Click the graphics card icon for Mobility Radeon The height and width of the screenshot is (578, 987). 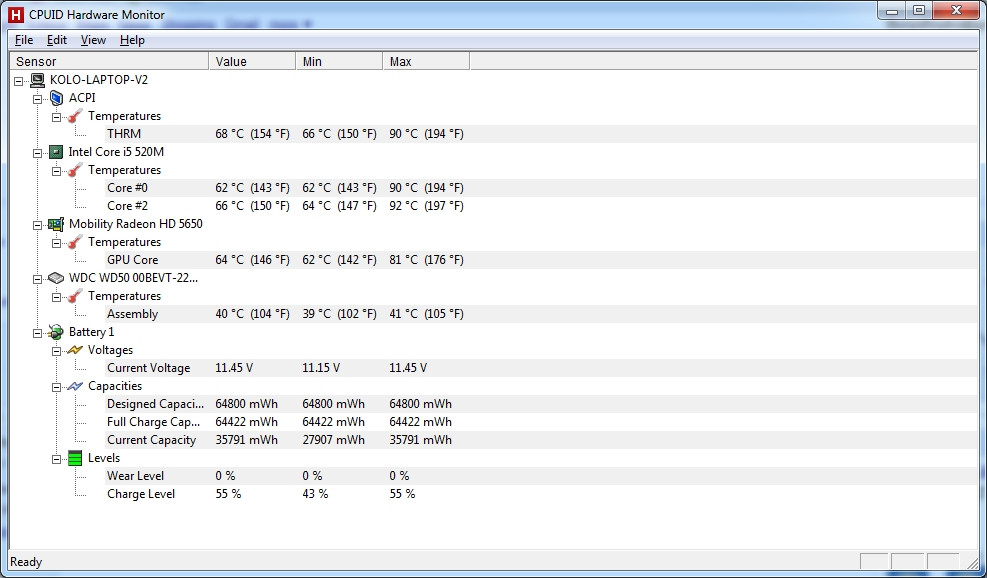(x=56, y=224)
